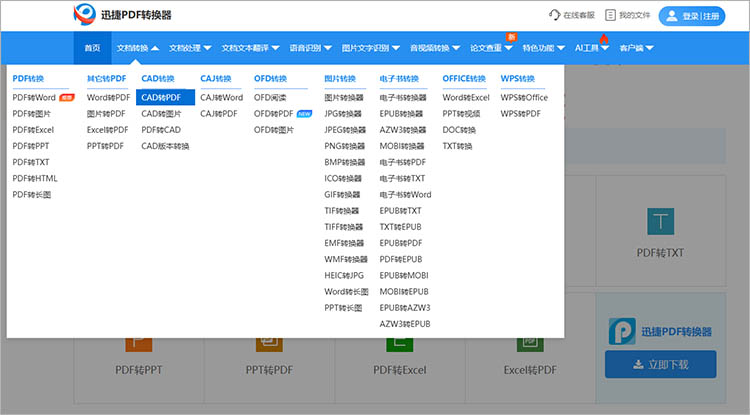The image size is (750, 415).
Task: Click the new badge on OFD转PDF
Action: pos(304,114)
